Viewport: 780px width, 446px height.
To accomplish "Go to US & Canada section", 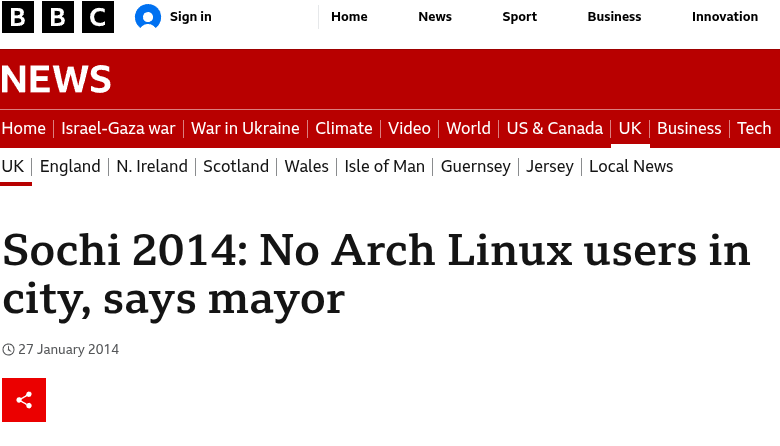I will point(555,128).
